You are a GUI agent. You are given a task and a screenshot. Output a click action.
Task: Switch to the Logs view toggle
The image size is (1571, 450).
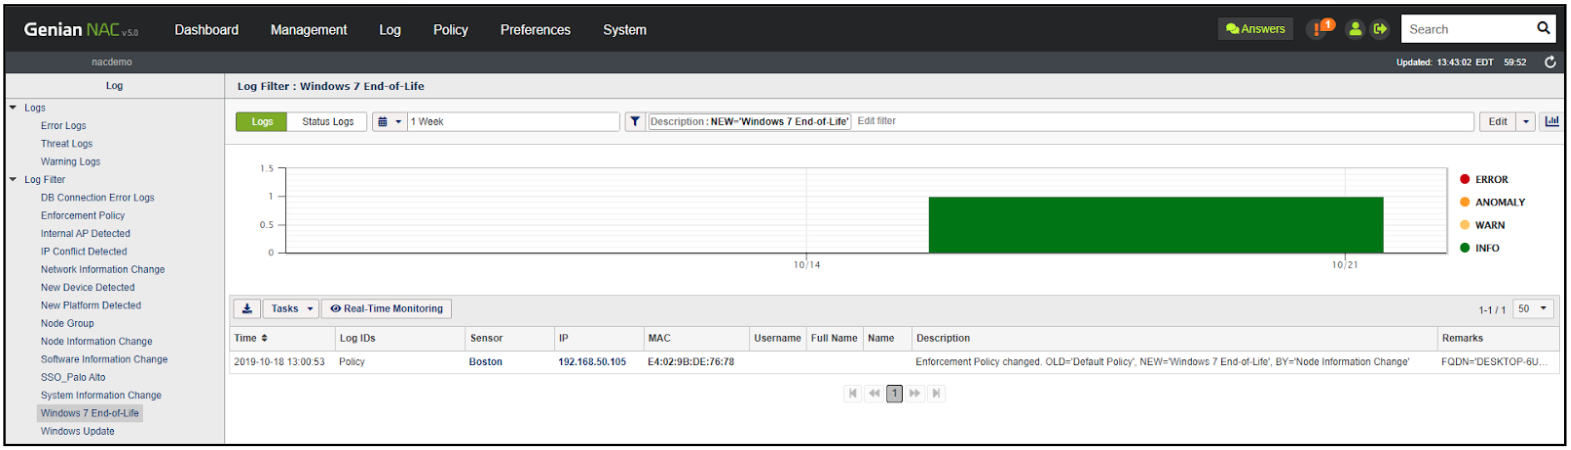262,122
